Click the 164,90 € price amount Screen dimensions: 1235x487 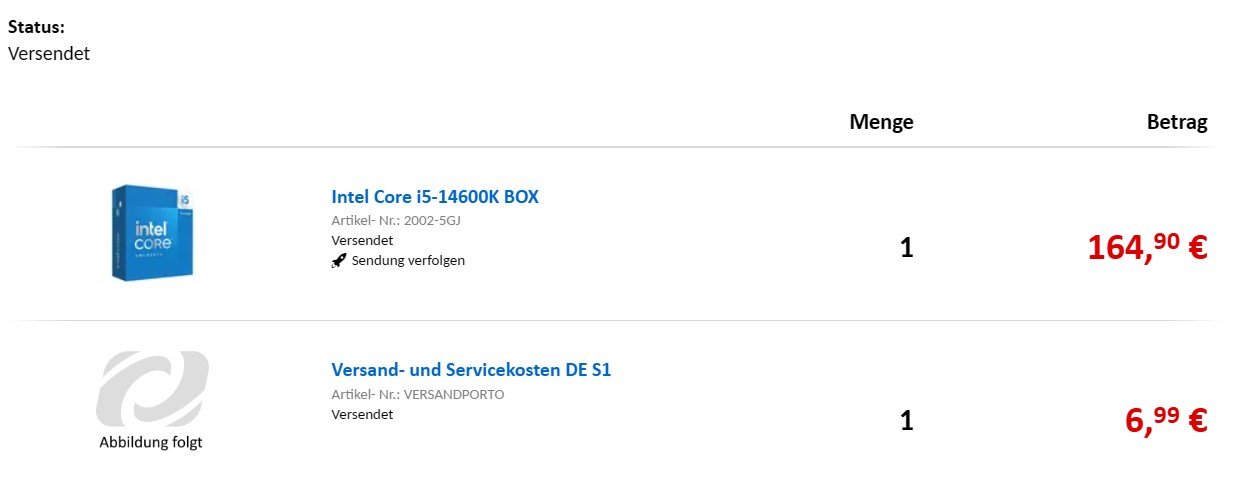(x=1148, y=246)
